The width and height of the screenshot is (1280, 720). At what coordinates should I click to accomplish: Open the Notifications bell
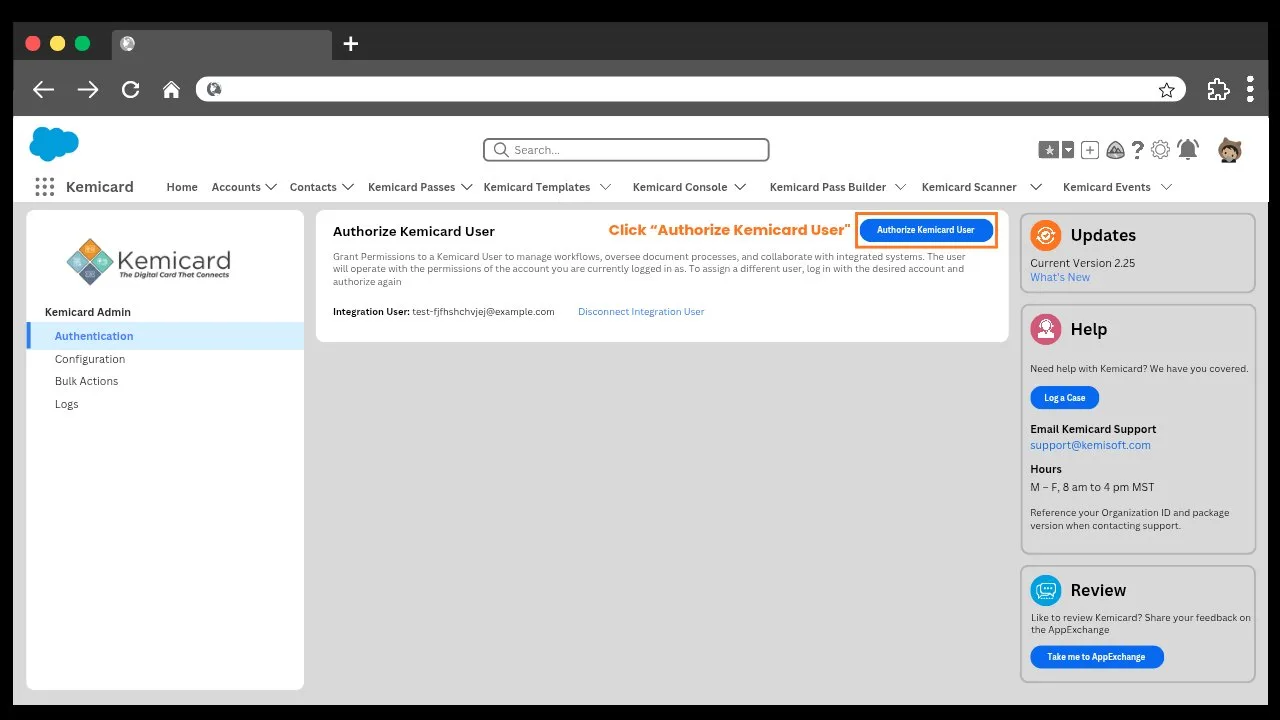1188,150
